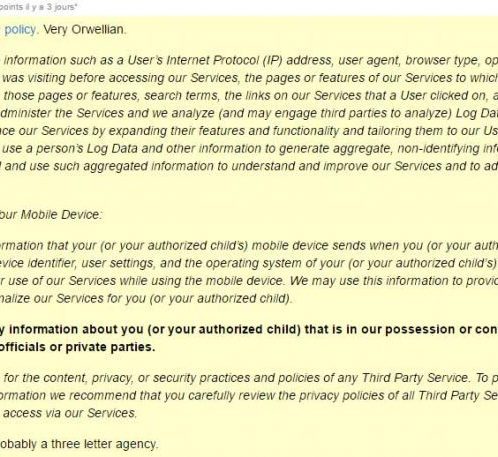Viewport: 498px width, 457px height.
Task: Click the bold text "information about you"
Action: click(76, 330)
